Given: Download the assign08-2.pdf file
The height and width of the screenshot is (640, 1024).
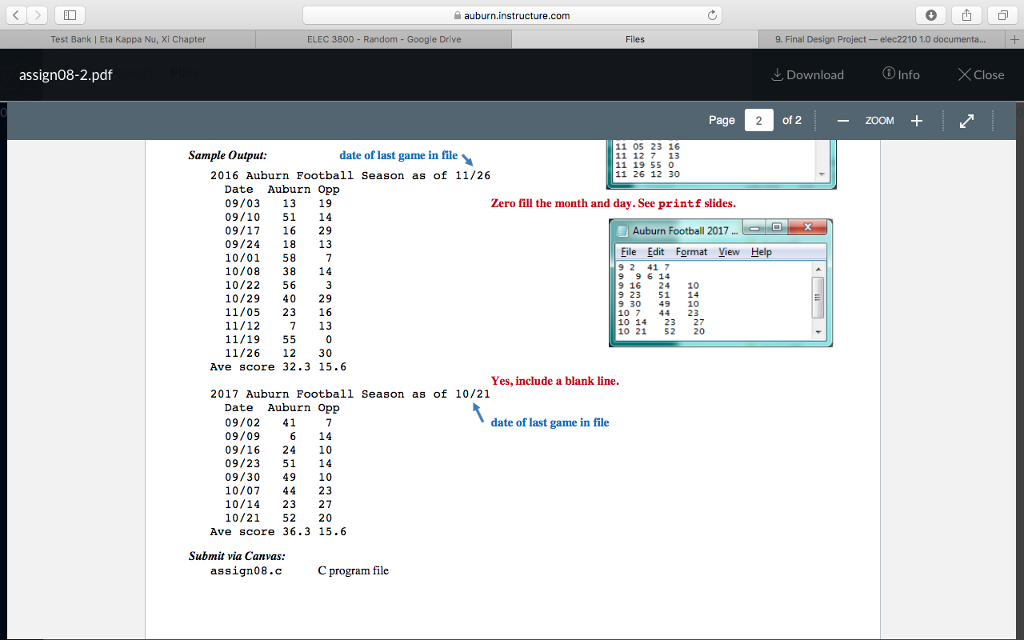Looking at the screenshot, I should (x=808, y=75).
